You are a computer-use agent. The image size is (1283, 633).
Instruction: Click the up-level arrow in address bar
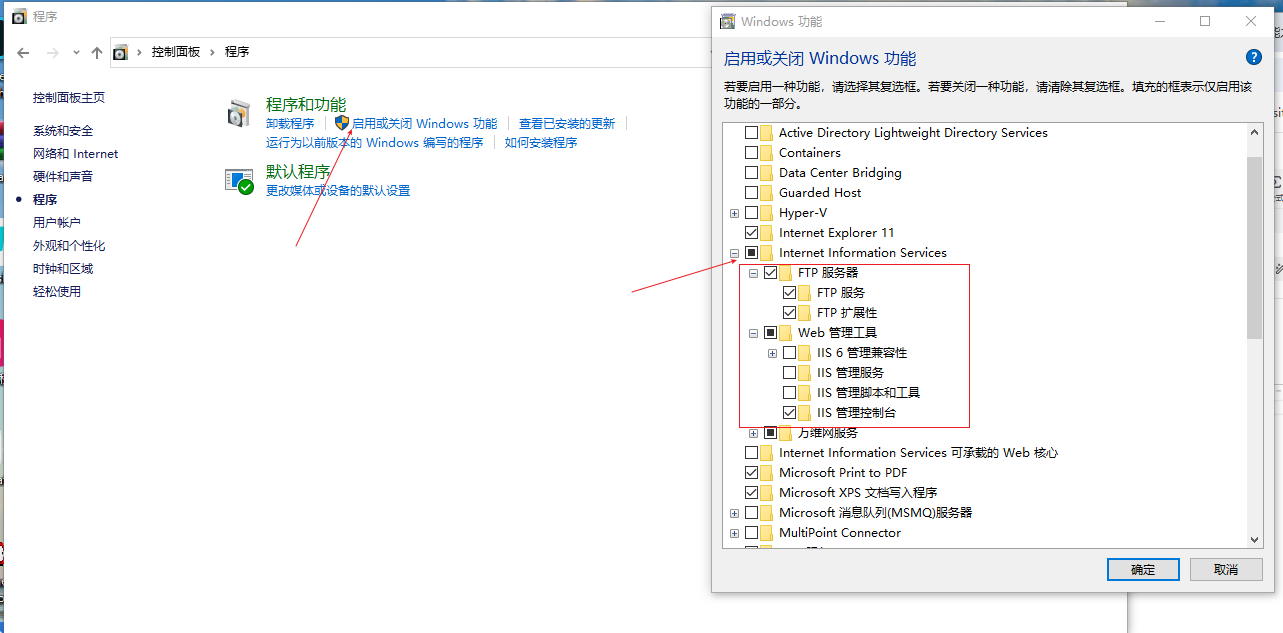coord(96,52)
